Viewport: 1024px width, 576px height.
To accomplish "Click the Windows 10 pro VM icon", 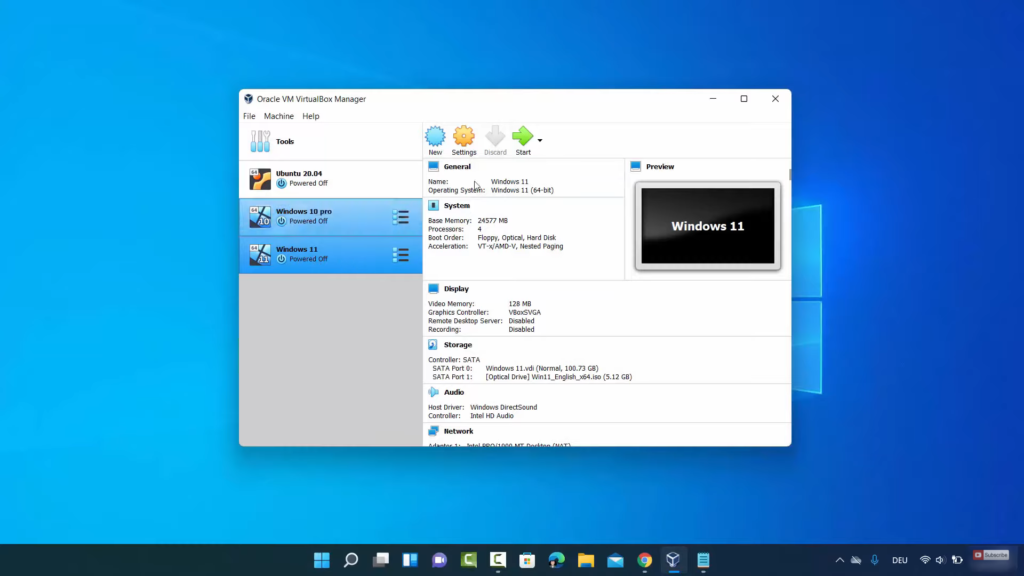I will [x=260, y=217].
